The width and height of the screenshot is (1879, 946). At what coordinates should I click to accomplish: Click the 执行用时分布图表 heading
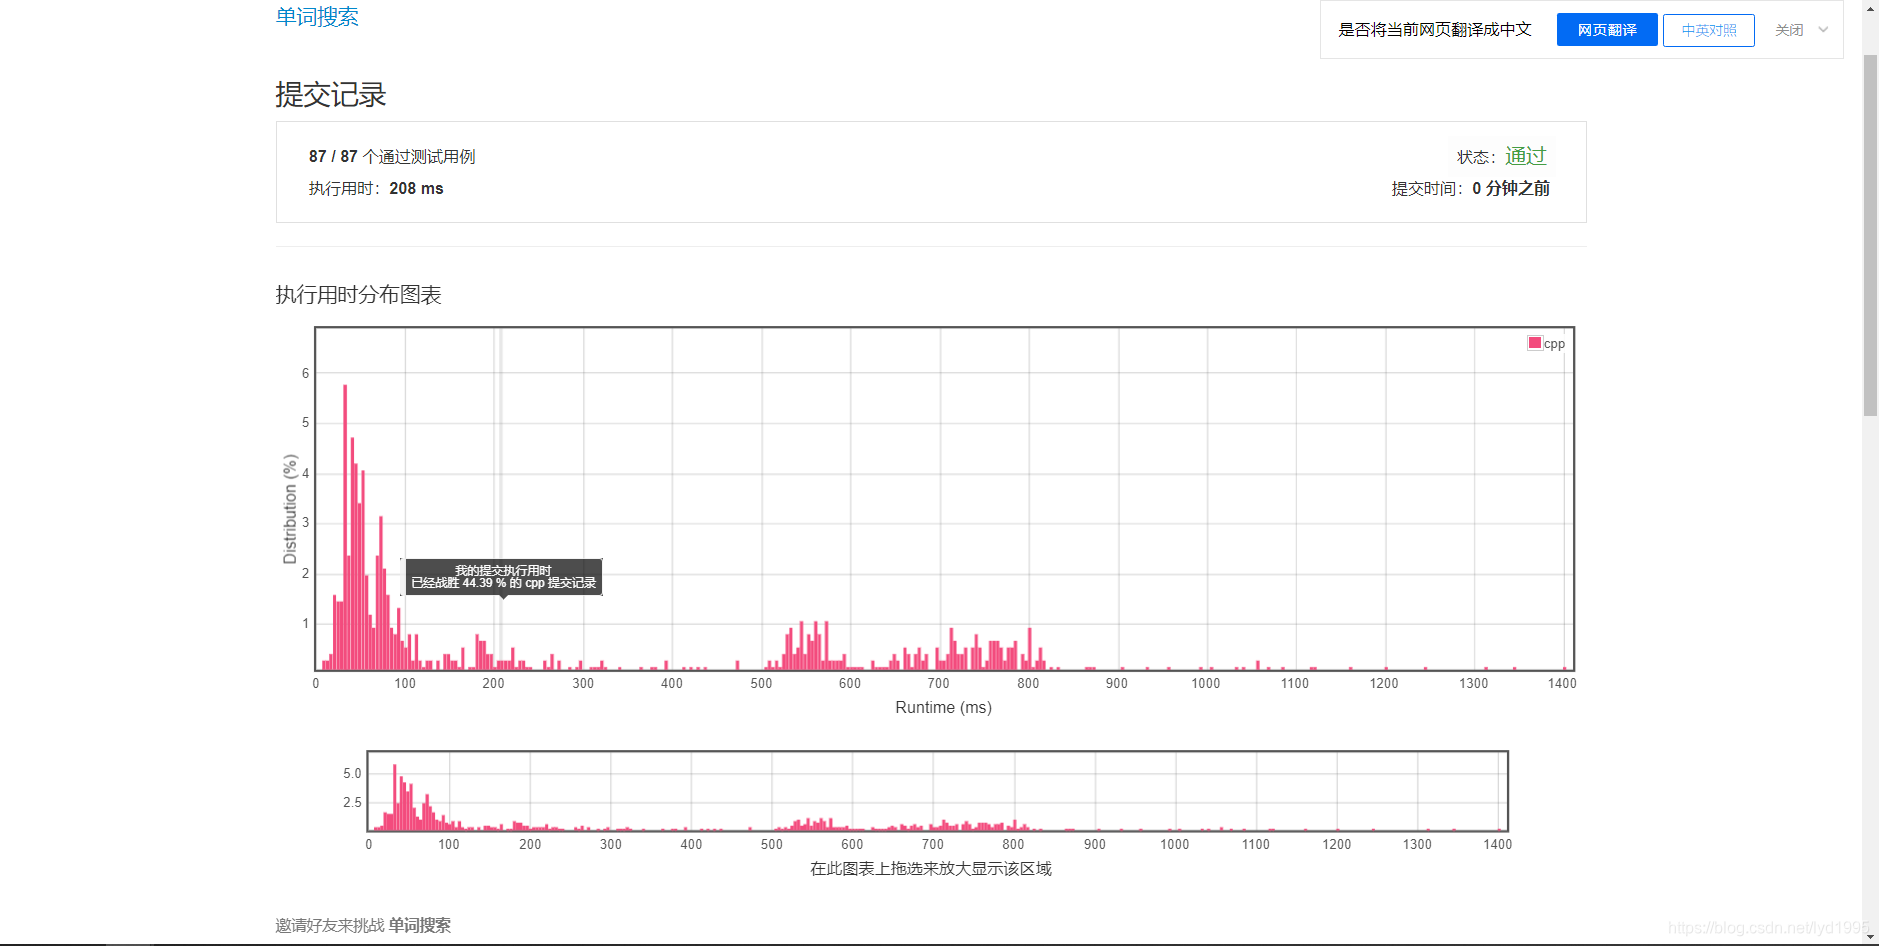tap(359, 295)
